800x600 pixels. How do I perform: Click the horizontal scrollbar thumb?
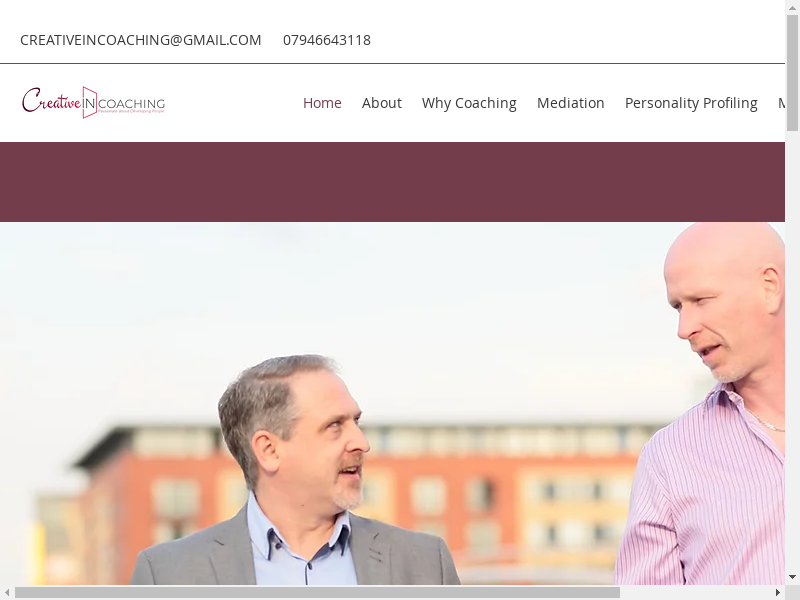coord(317,592)
